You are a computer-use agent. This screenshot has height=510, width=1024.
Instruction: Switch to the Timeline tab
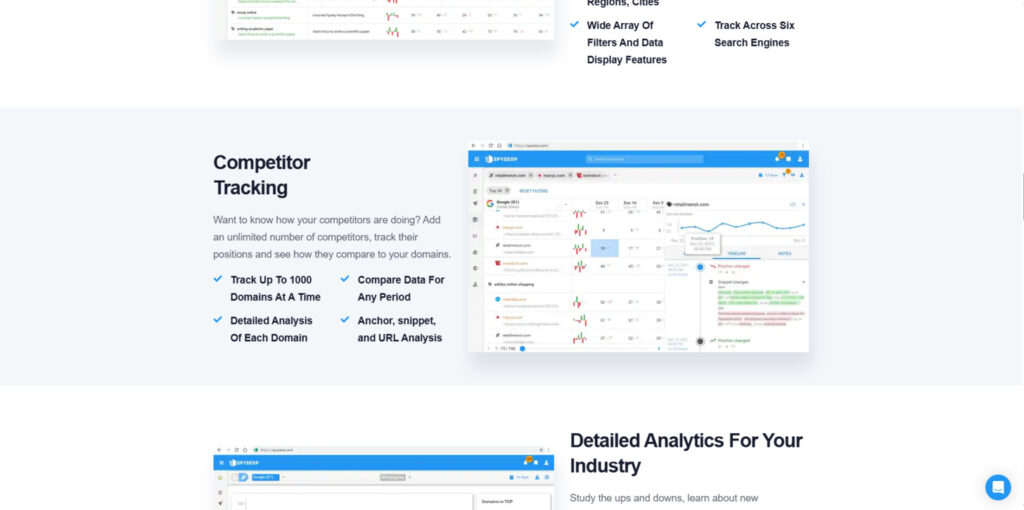click(737, 253)
